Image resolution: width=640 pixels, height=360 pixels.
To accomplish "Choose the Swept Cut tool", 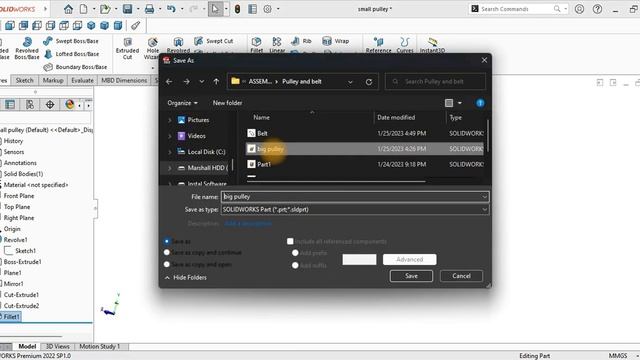I will [x=213, y=41].
